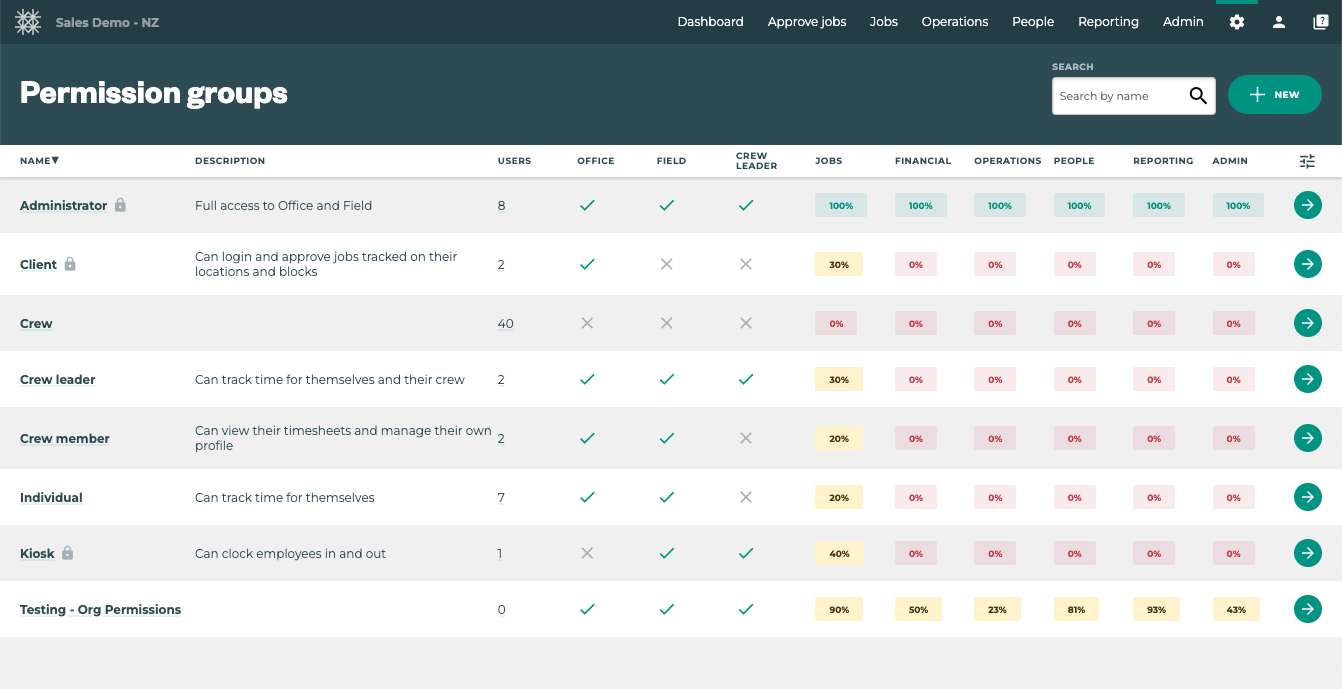Screen dimensions: 1342x689
Task: Click the NEW button
Action: click(1274, 94)
